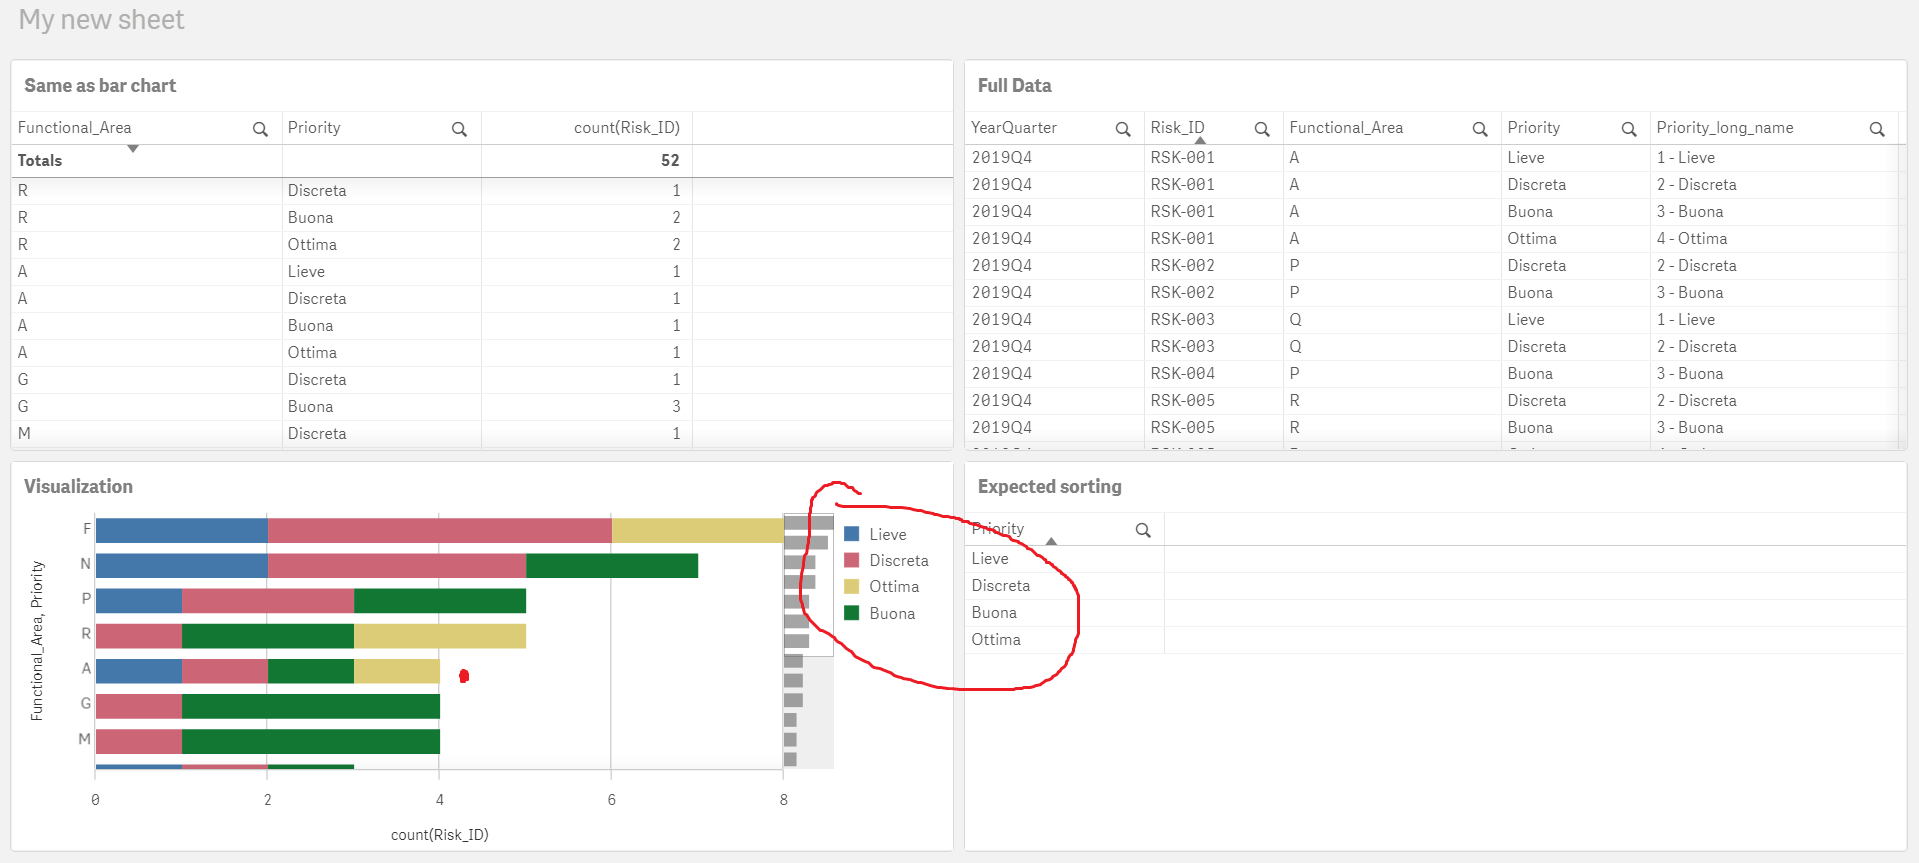The width and height of the screenshot is (1919, 863).
Task: Toggle sort arrow on Expected sorting Priority header
Action: pos(1051,541)
